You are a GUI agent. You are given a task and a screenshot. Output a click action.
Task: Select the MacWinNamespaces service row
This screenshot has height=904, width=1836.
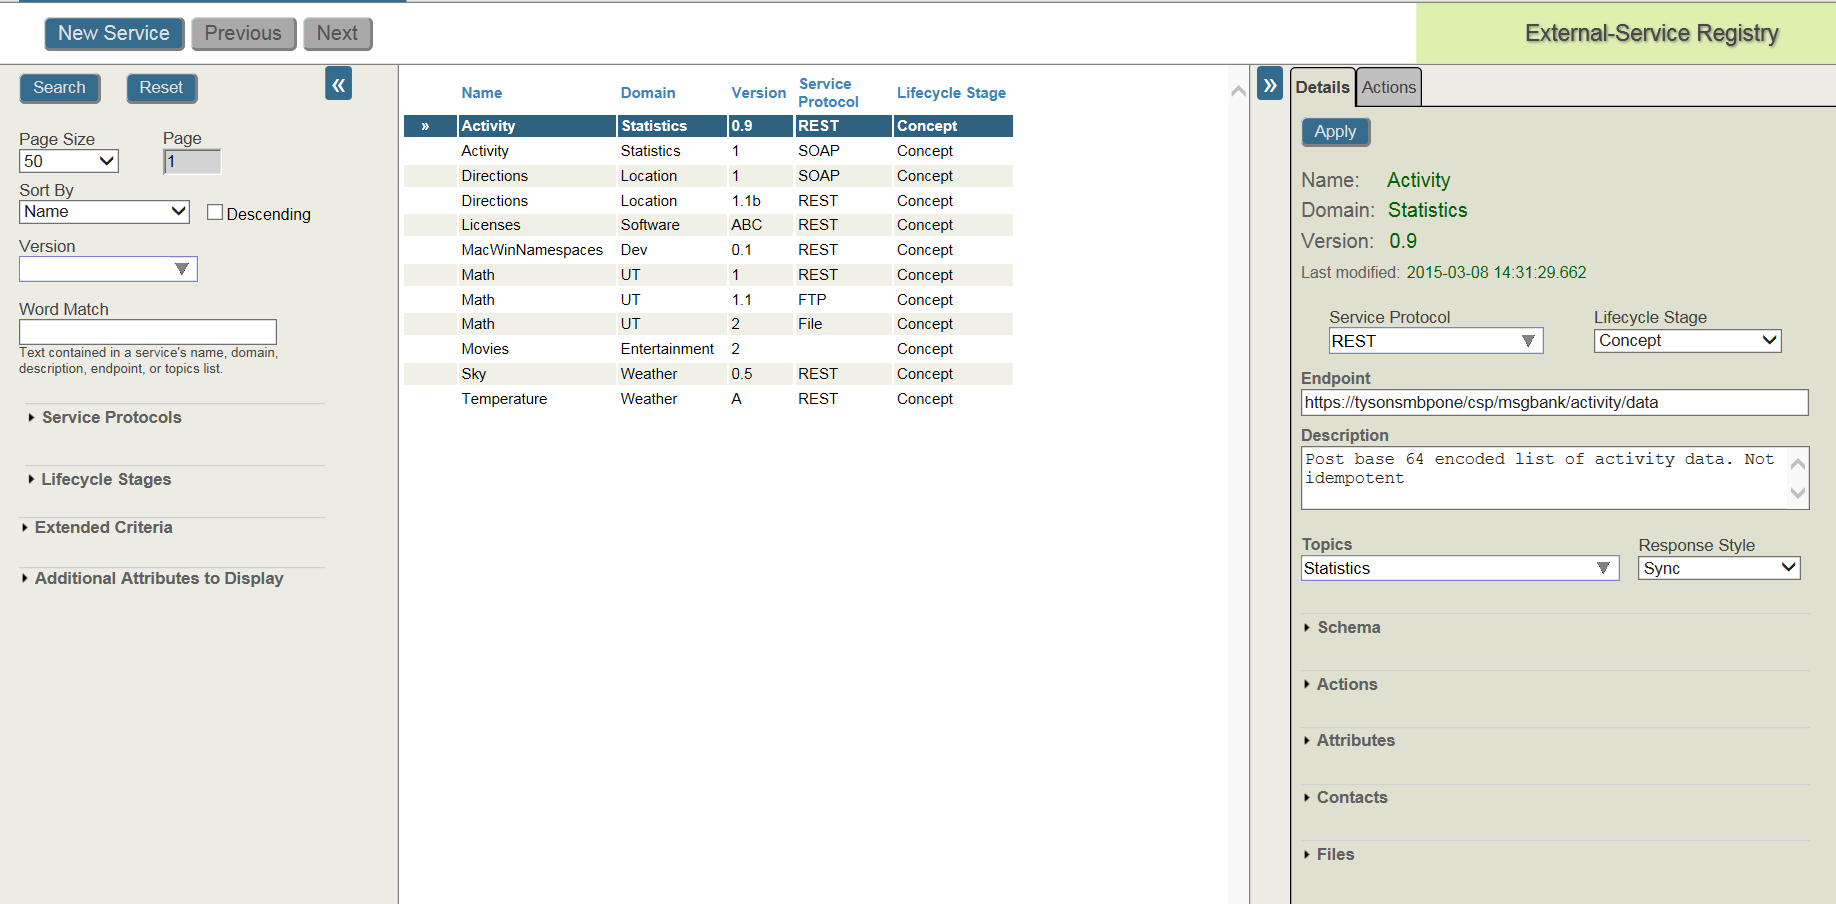tap(708, 250)
